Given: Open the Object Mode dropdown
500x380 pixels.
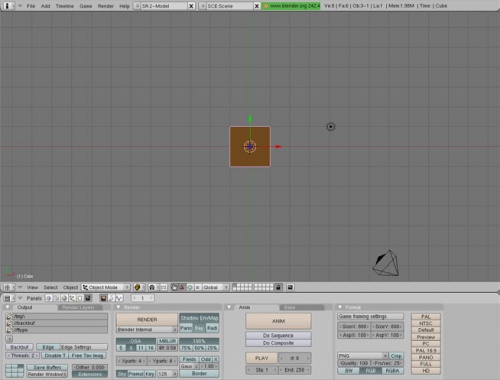Looking at the screenshot, I should click(x=106, y=287).
